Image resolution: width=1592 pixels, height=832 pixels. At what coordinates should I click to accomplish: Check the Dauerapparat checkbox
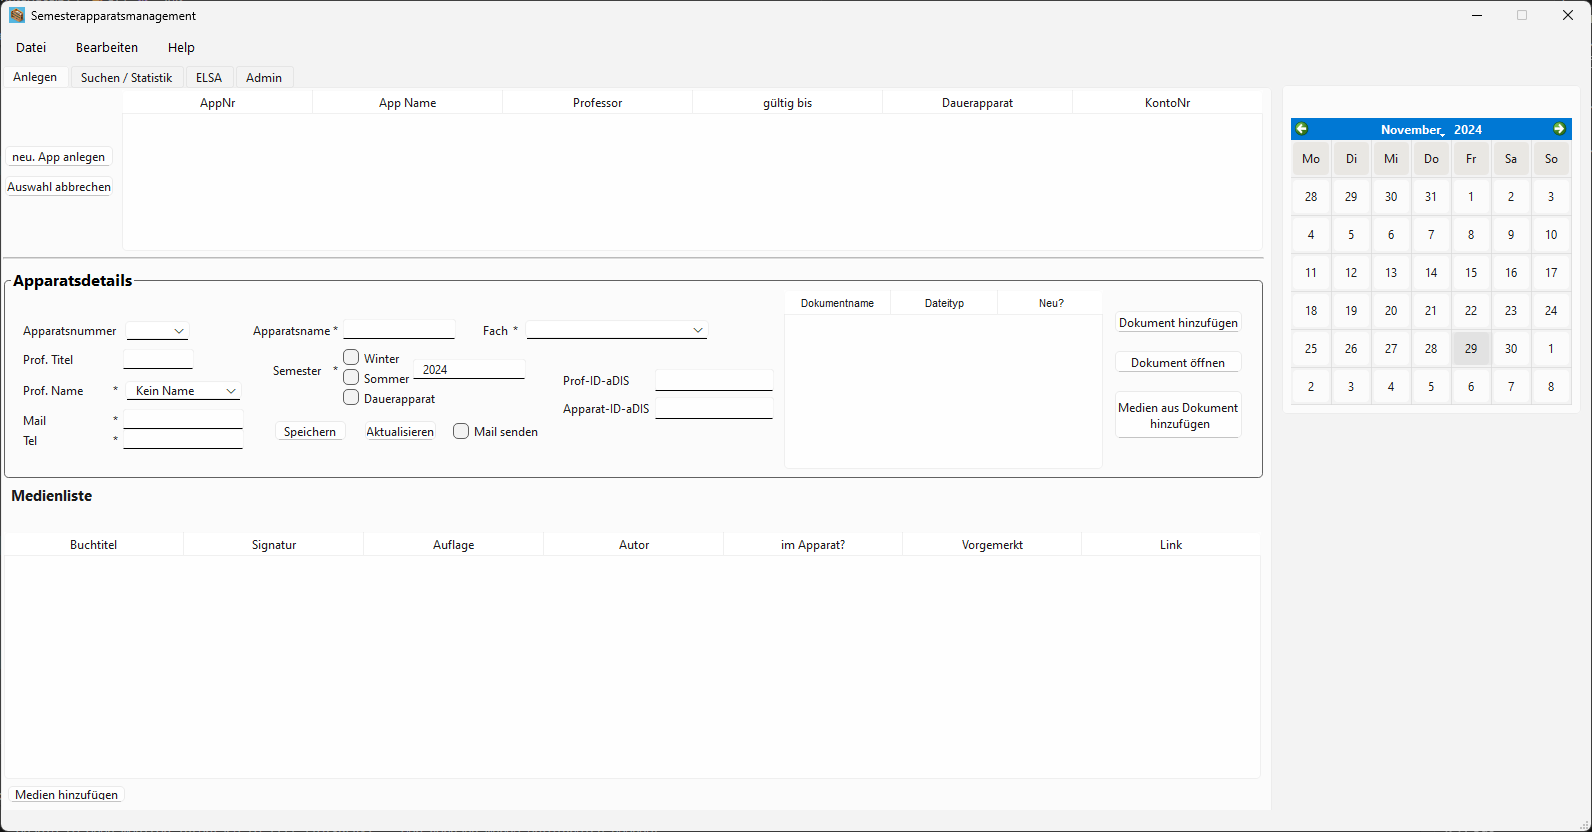[351, 398]
